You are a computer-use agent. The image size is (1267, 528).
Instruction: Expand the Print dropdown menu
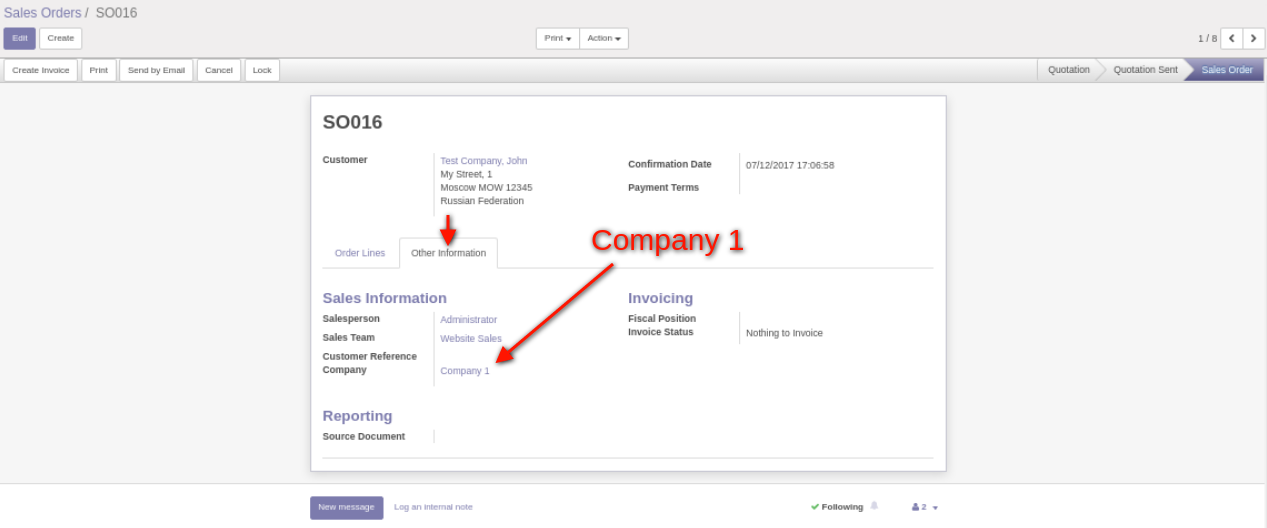point(557,38)
